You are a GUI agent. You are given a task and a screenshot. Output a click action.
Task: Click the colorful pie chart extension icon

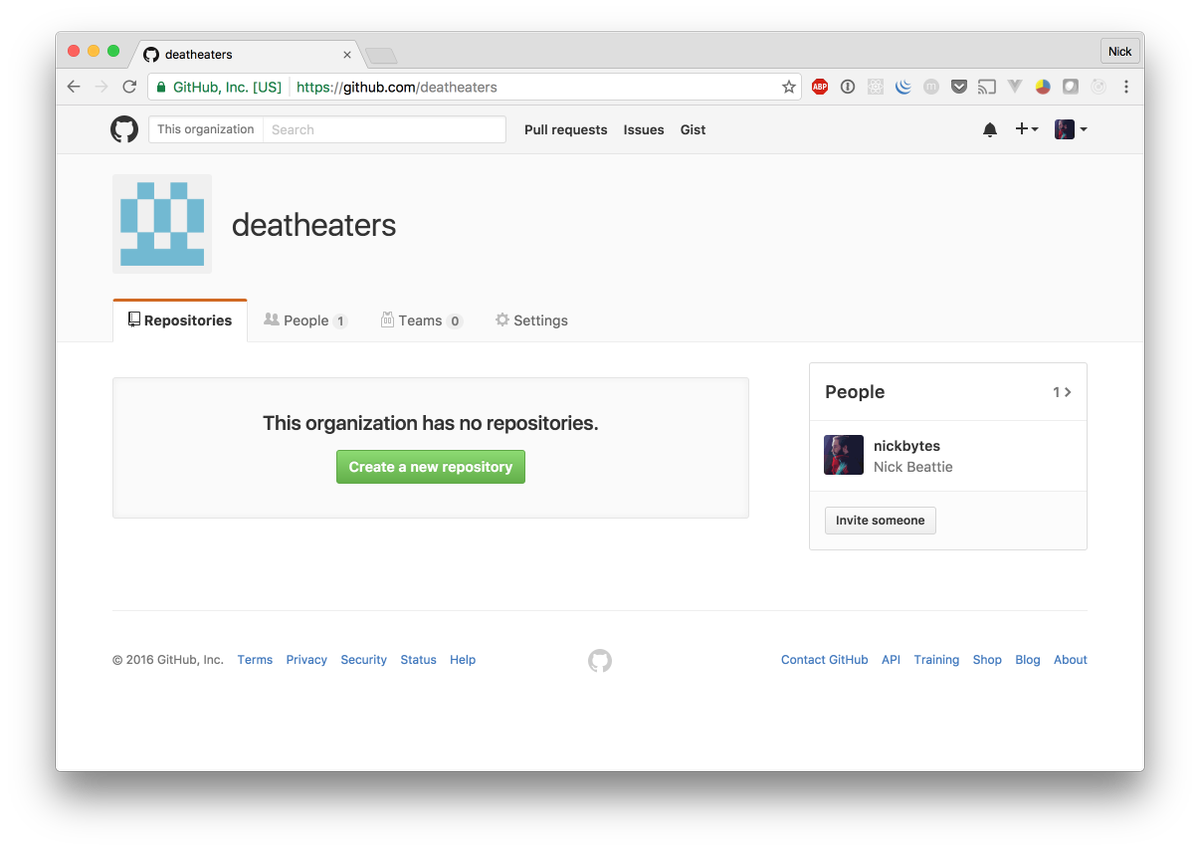pos(1043,87)
